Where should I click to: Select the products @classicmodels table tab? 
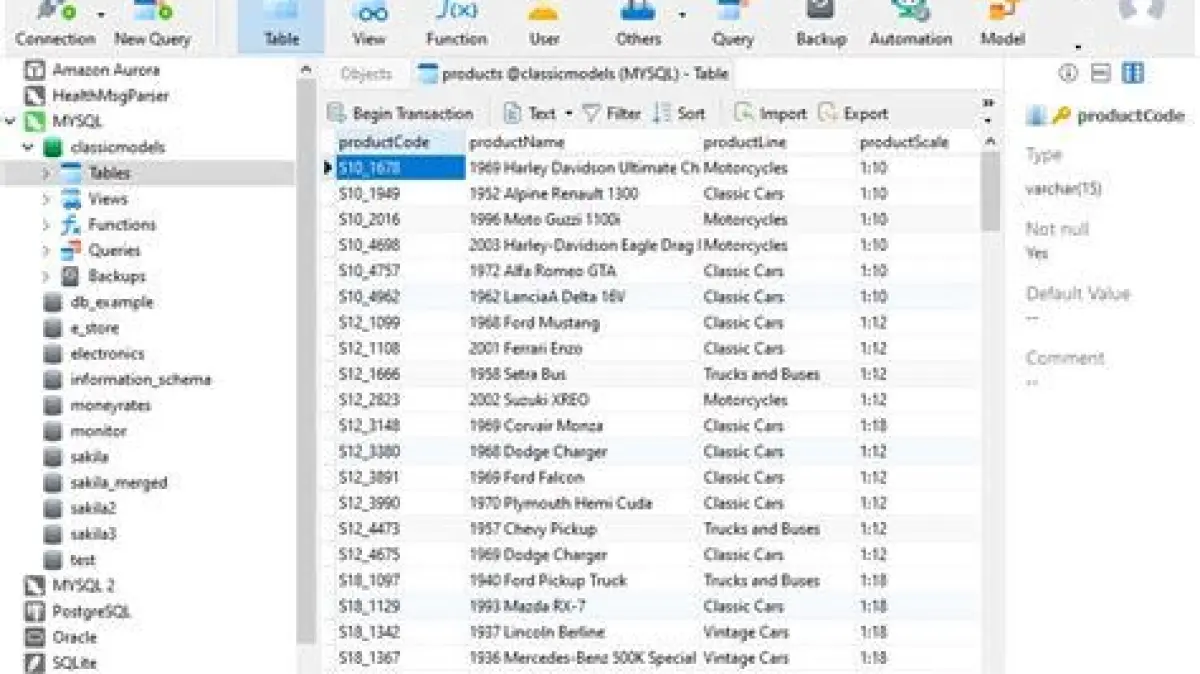tap(573, 74)
